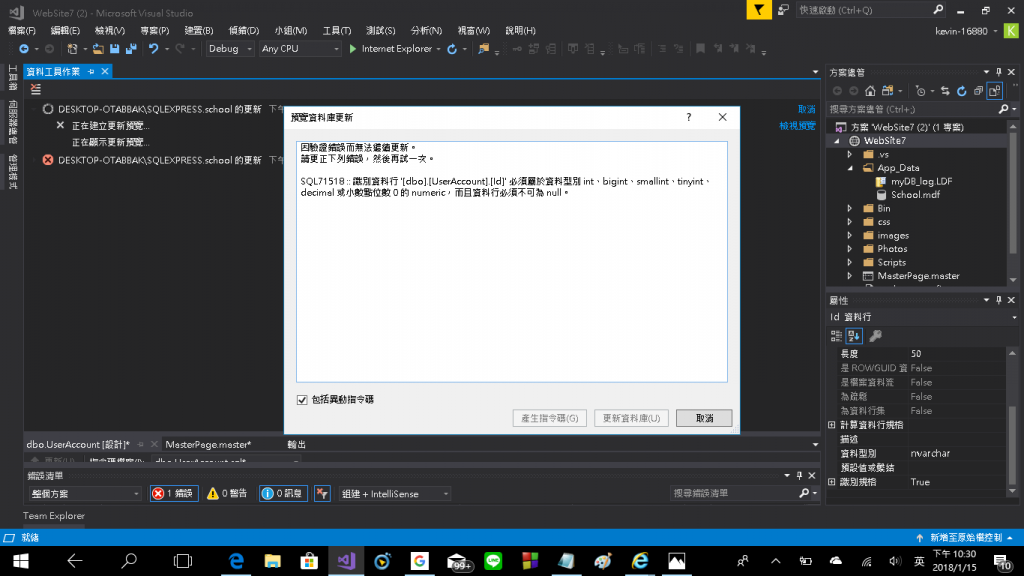This screenshot has height=576, width=1024.
Task: Click the view preview (檢視預覽) link
Action: (x=797, y=125)
